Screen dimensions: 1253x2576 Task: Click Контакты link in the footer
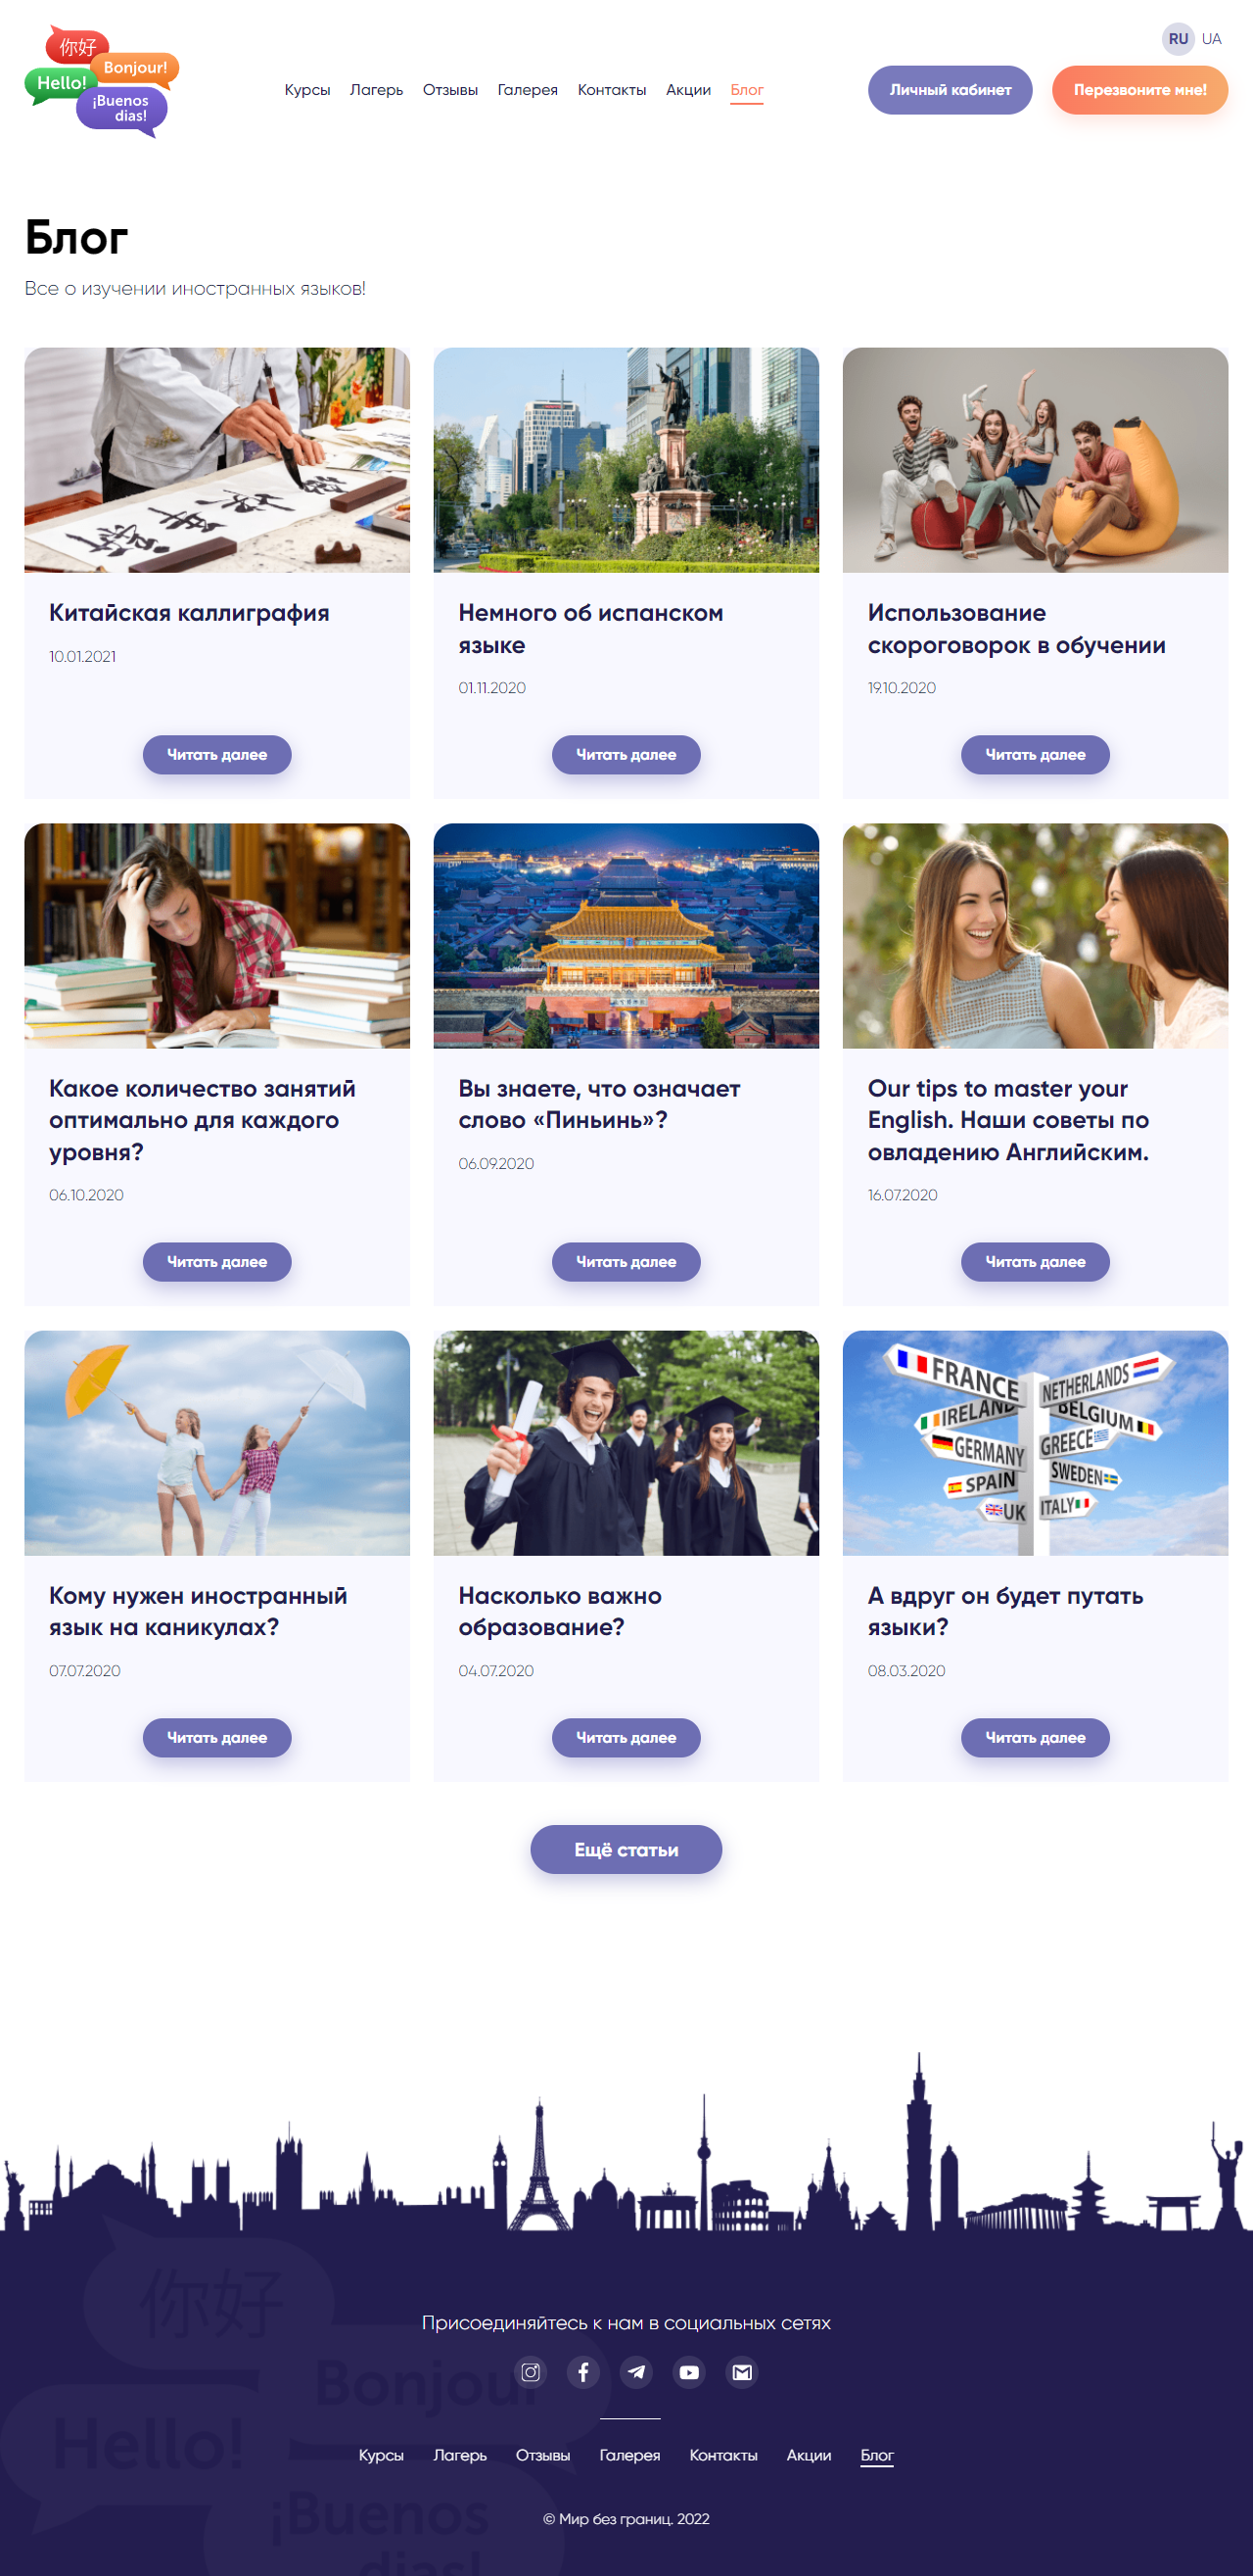coord(723,2455)
